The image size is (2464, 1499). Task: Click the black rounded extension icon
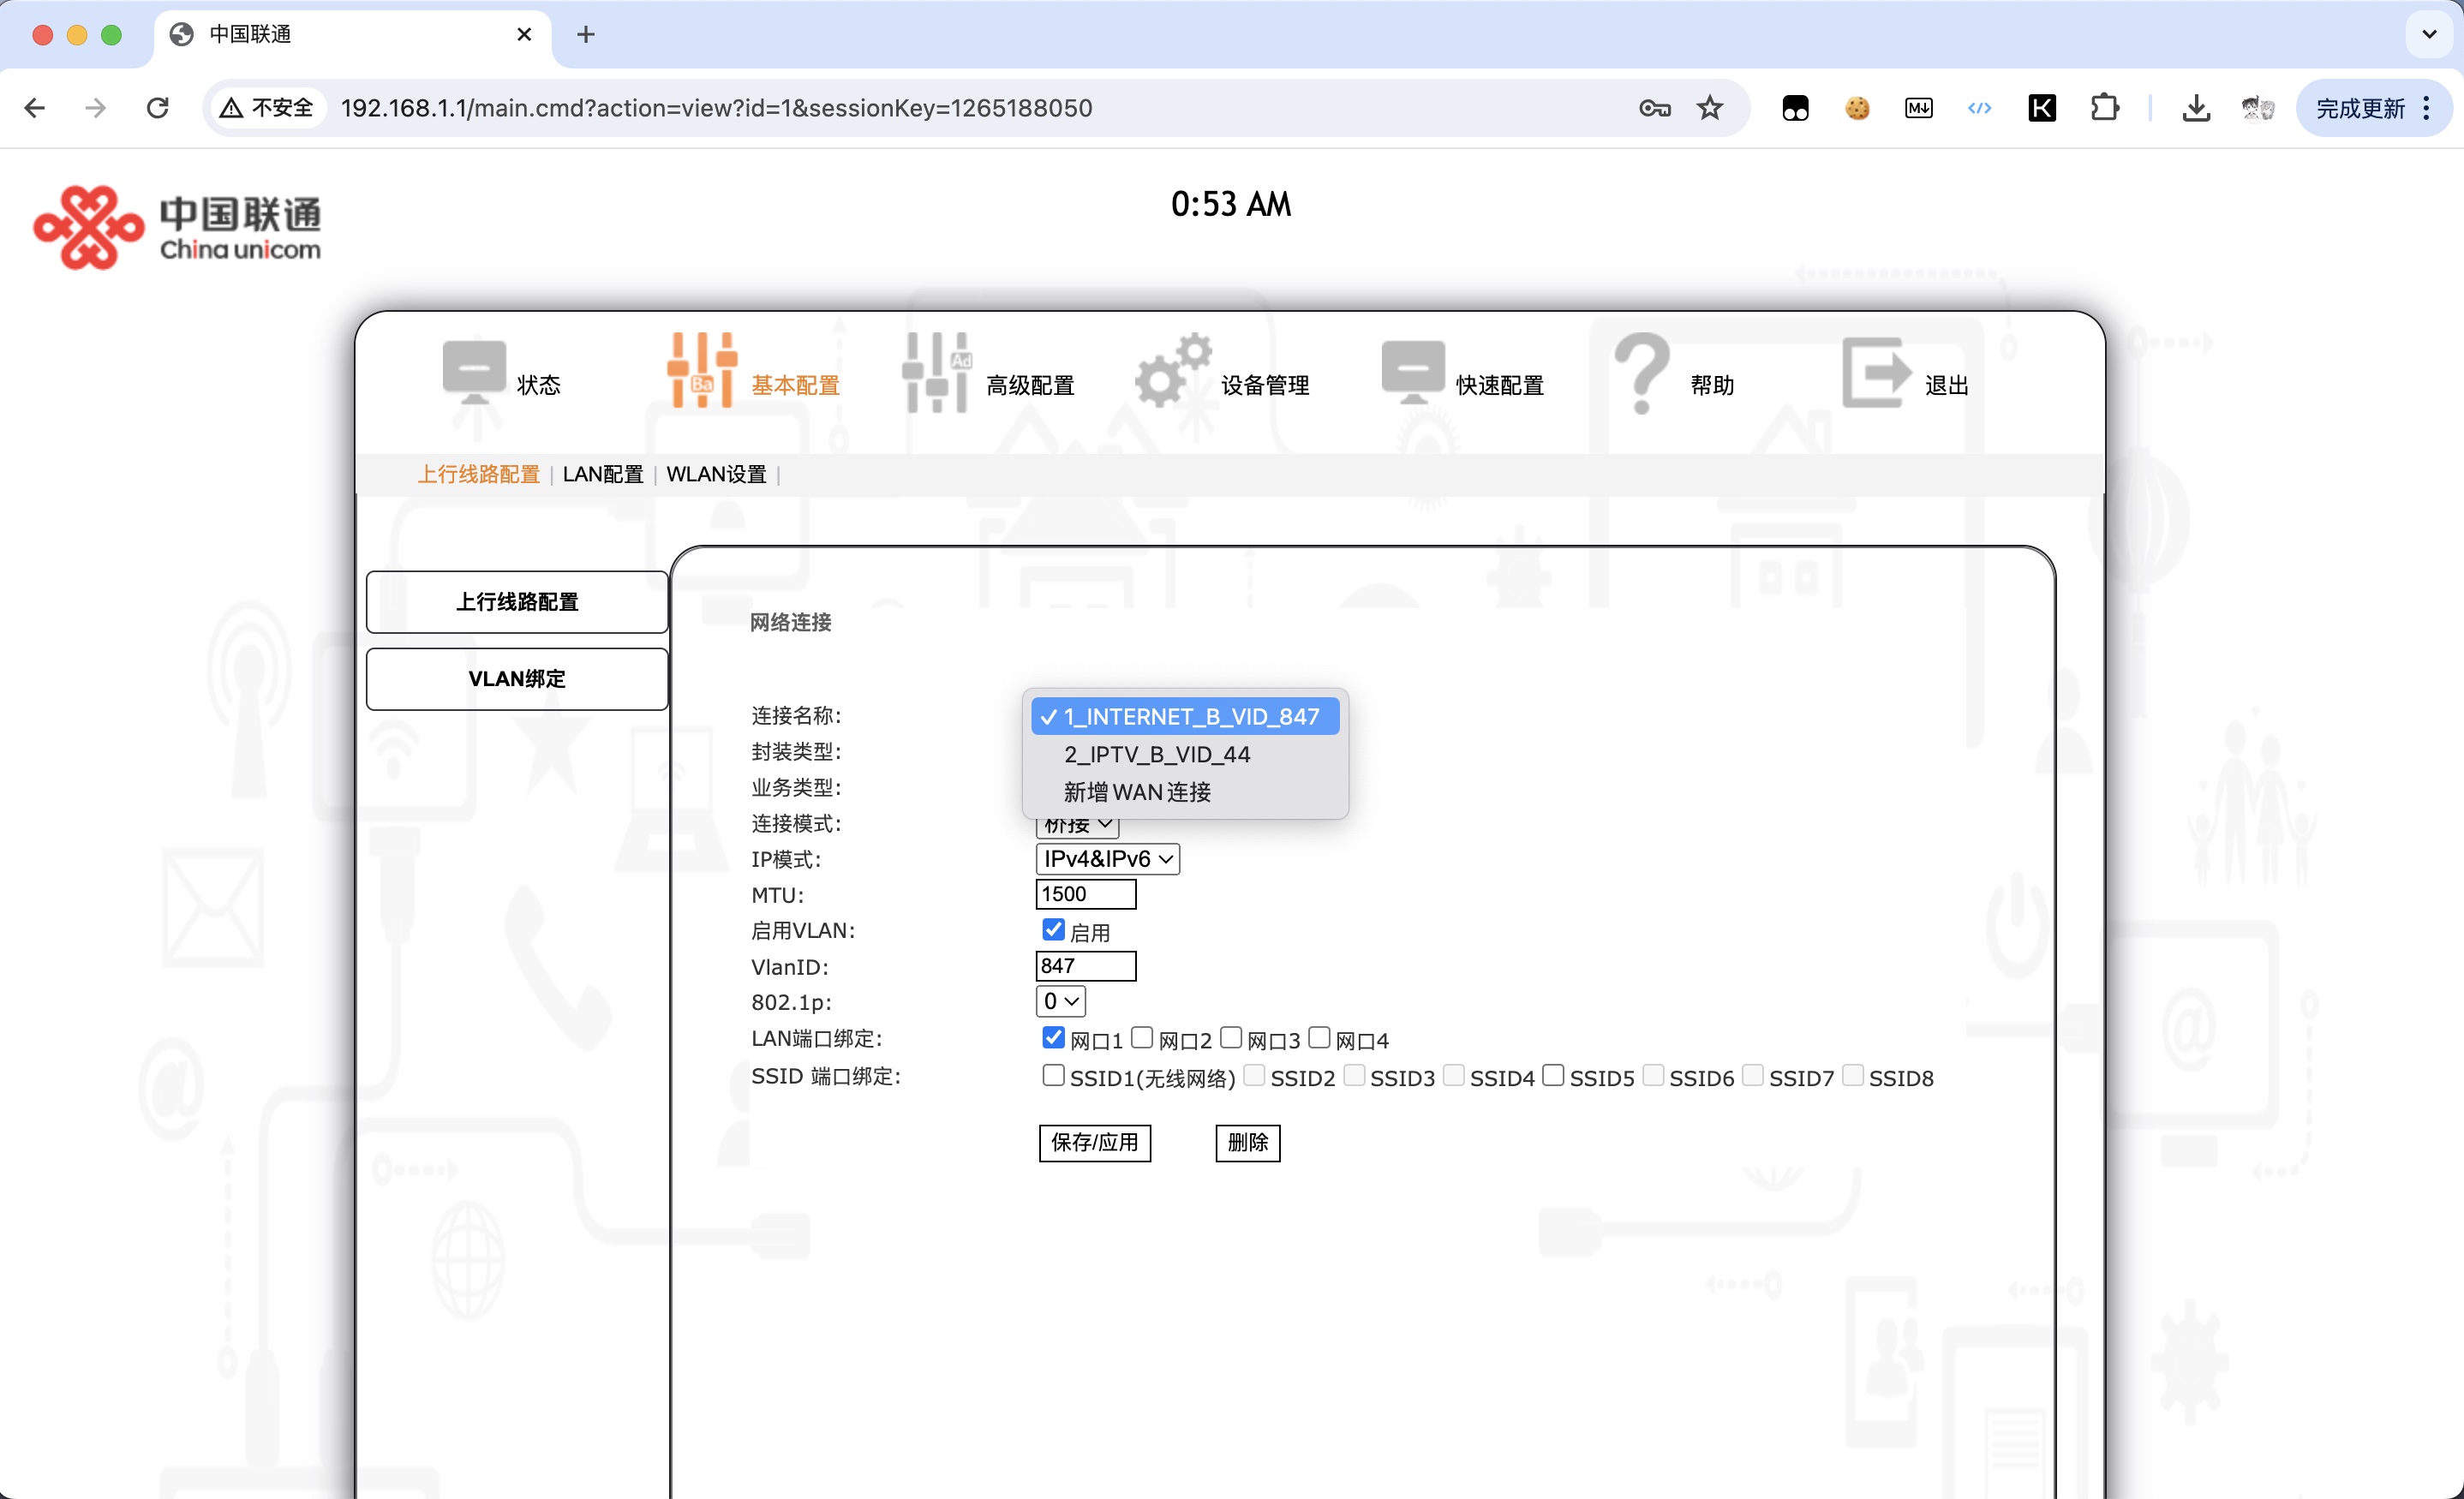click(1795, 108)
